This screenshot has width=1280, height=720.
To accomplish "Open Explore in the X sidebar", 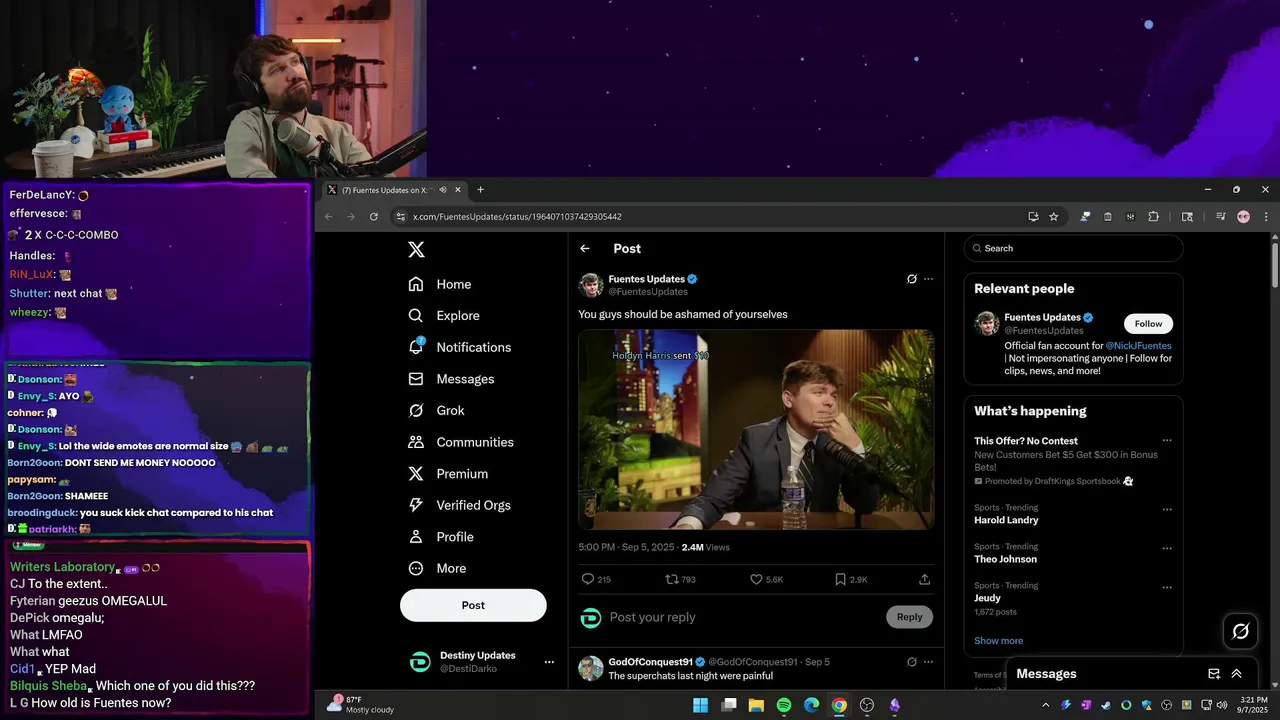I will coord(444,315).
